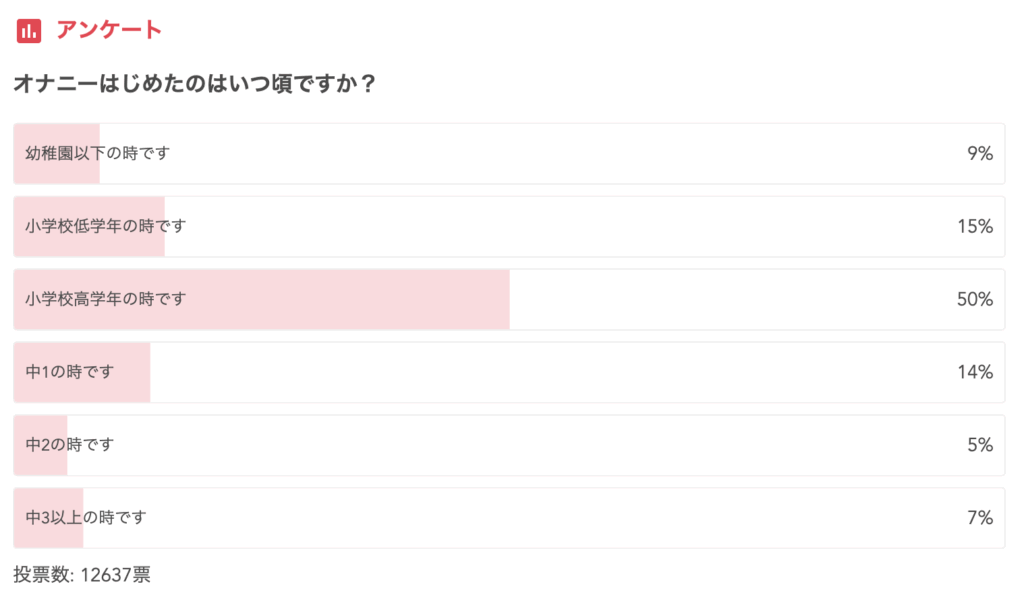The image size is (1024, 599).
Task: Click the 50% result percentage
Action: [x=974, y=299]
